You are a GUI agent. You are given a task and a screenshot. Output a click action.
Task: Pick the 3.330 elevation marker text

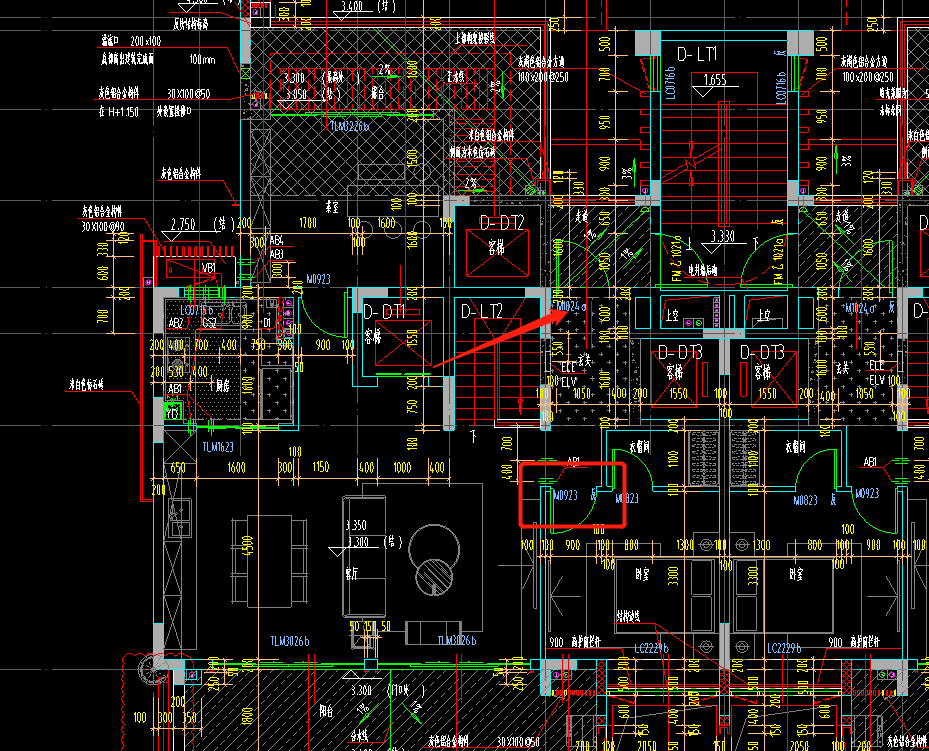coord(723,236)
